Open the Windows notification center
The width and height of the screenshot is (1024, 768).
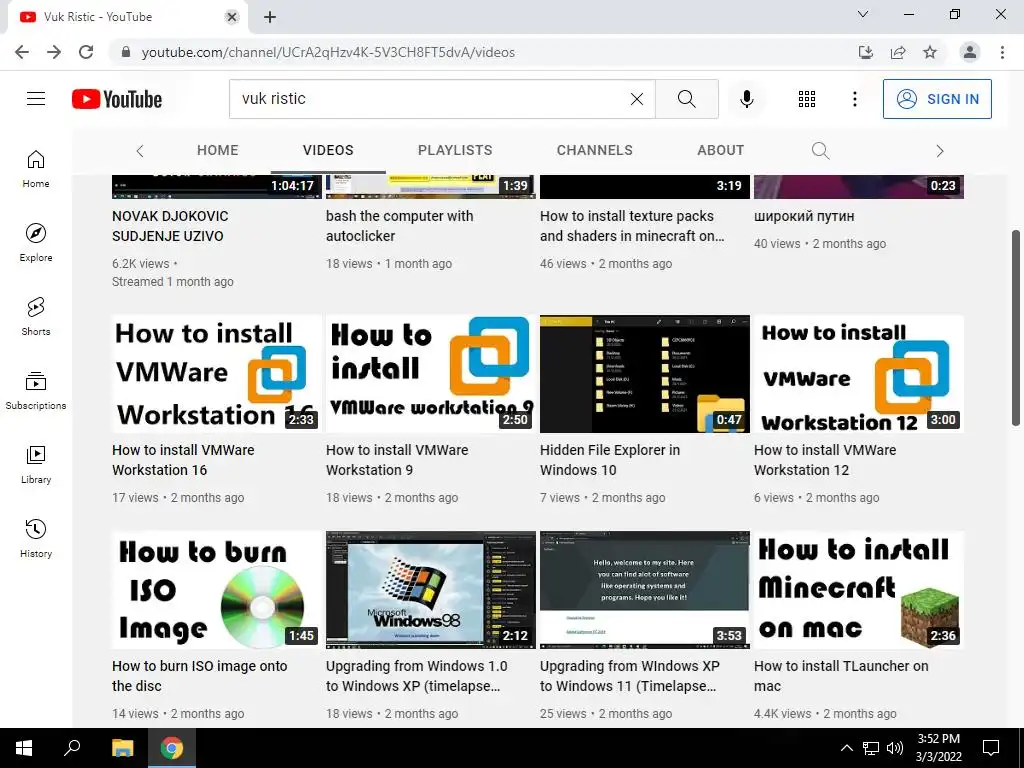pos(991,748)
